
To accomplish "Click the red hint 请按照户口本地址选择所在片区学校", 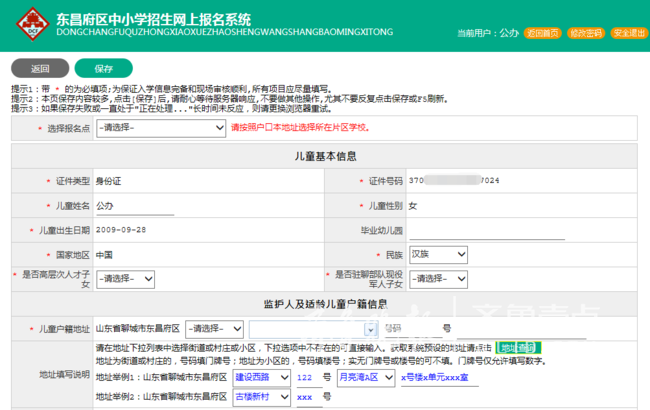I will (x=300, y=128).
